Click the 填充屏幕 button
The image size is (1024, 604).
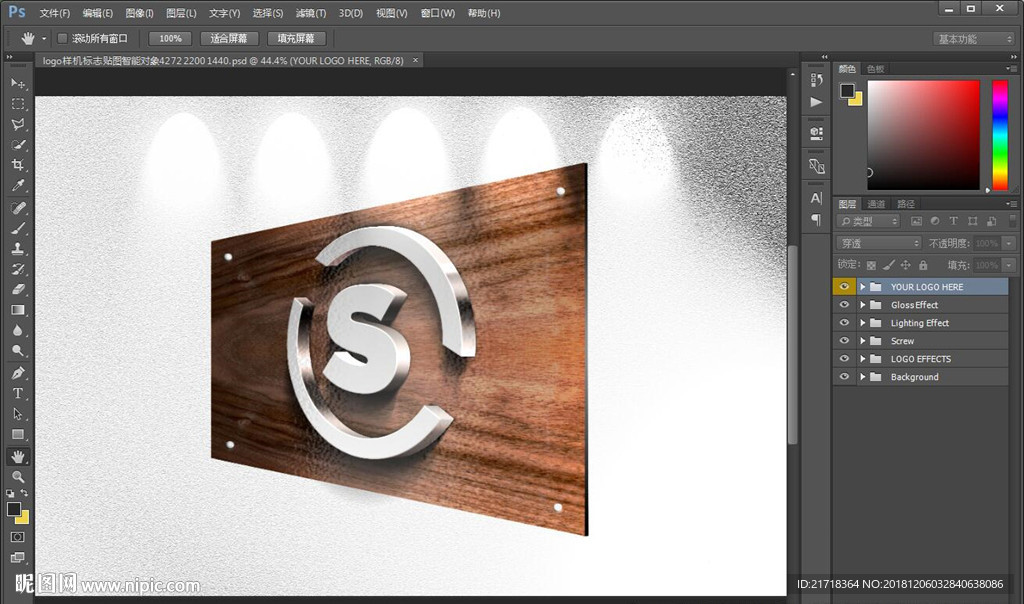click(x=296, y=39)
